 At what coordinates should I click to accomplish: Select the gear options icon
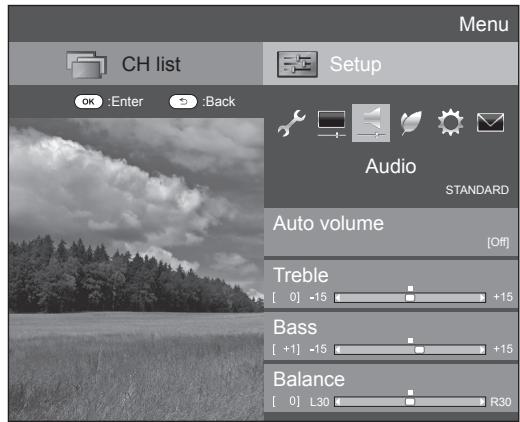pyautogui.click(x=450, y=122)
